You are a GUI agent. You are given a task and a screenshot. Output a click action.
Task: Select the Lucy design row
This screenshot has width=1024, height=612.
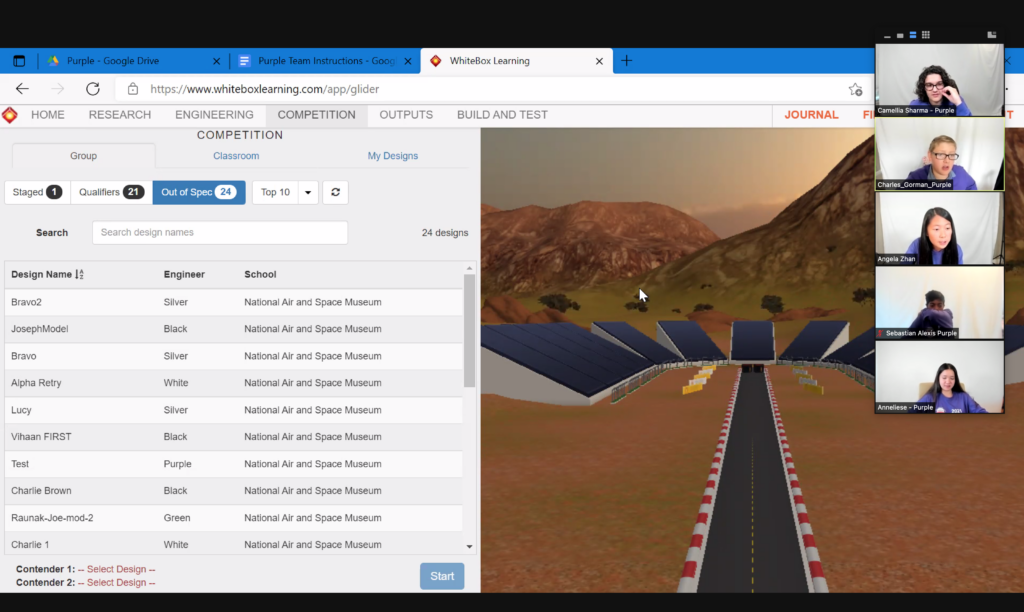[234, 410]
